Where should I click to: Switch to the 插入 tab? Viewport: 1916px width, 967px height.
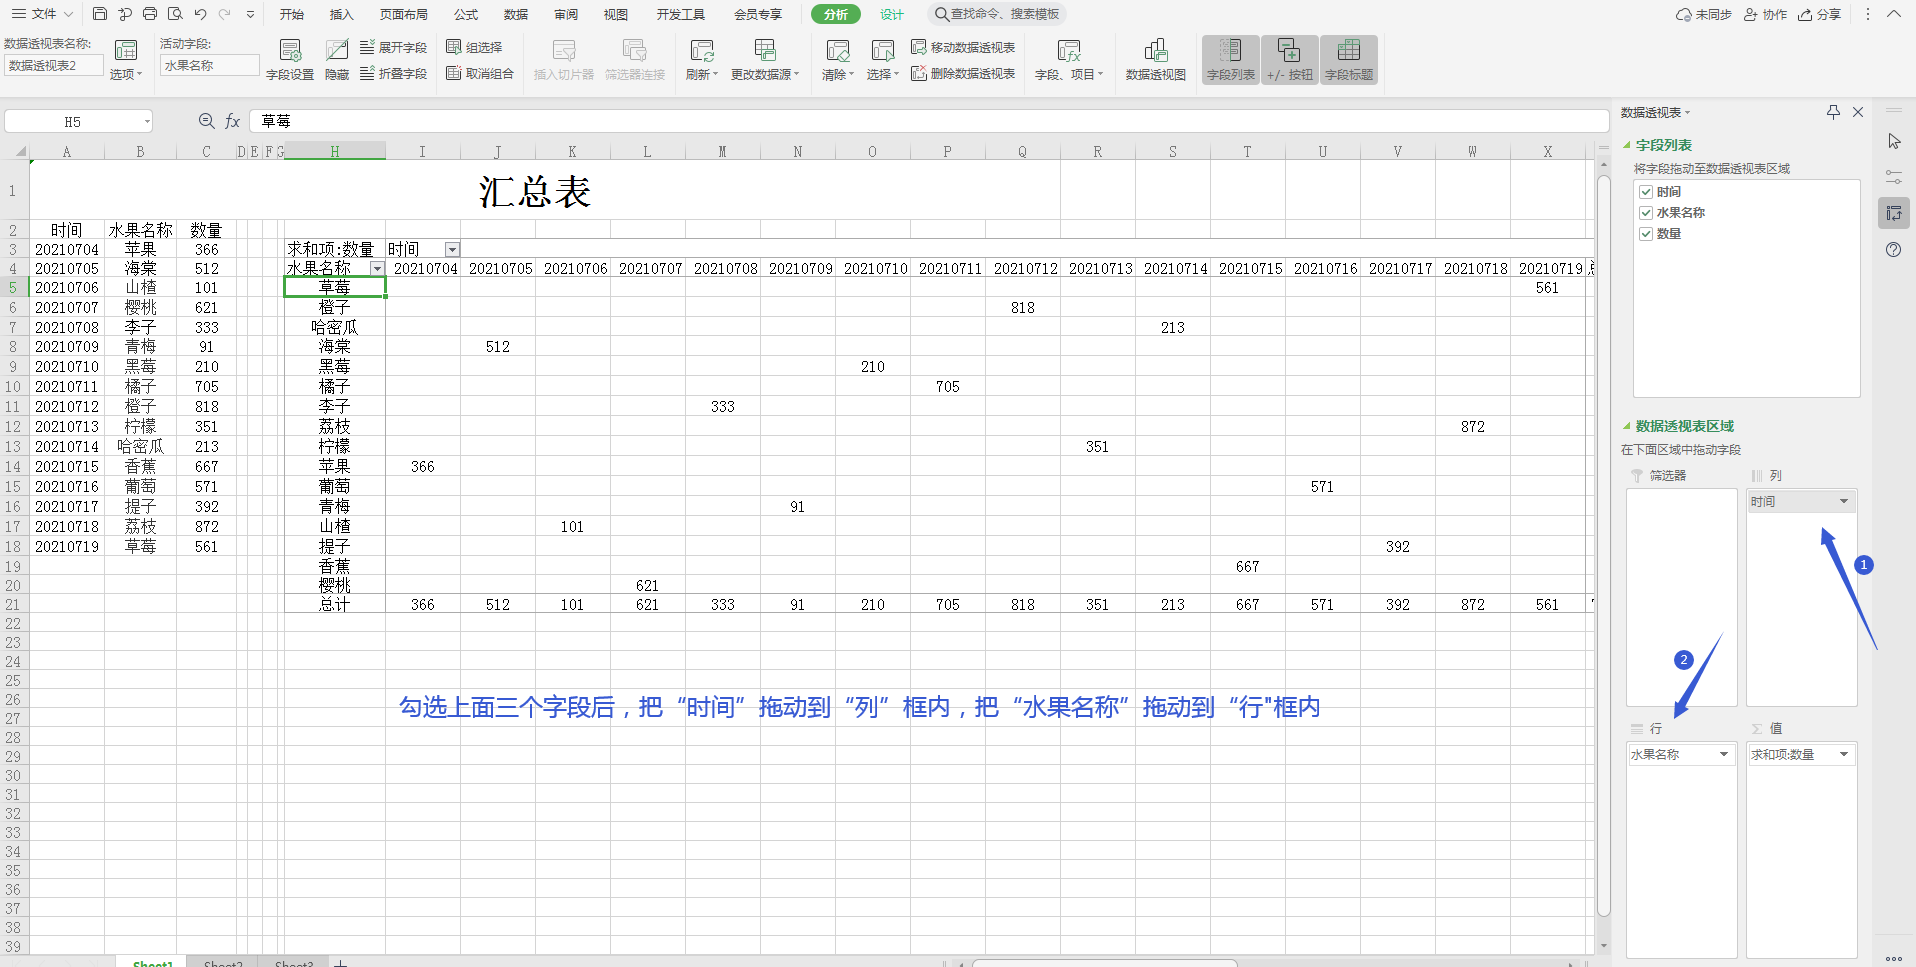pos(342,14)
